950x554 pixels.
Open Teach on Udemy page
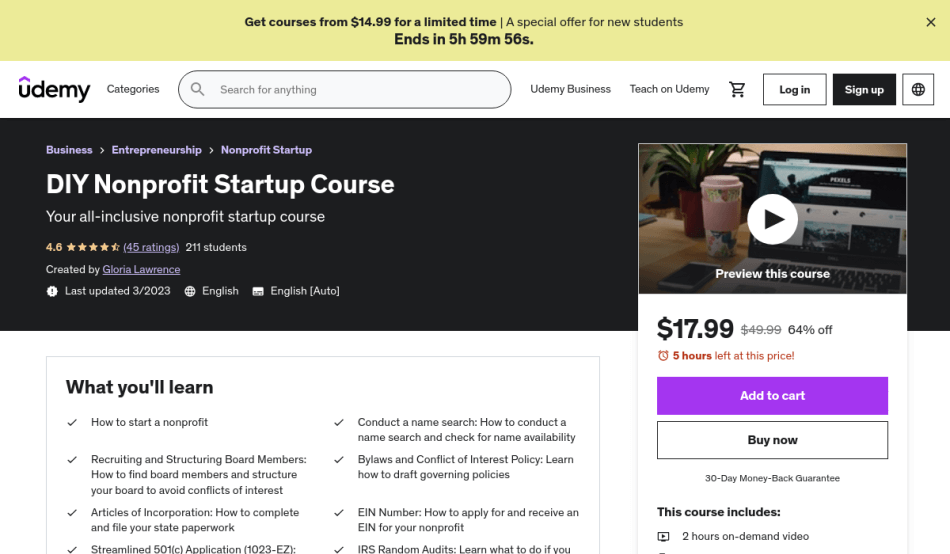[x=669, y=89]
